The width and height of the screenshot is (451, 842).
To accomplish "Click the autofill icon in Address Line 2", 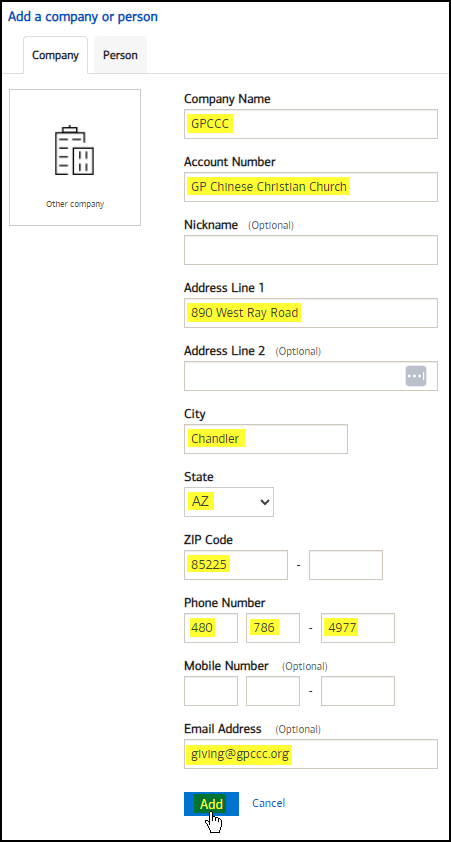I will (x=416, y=376).
